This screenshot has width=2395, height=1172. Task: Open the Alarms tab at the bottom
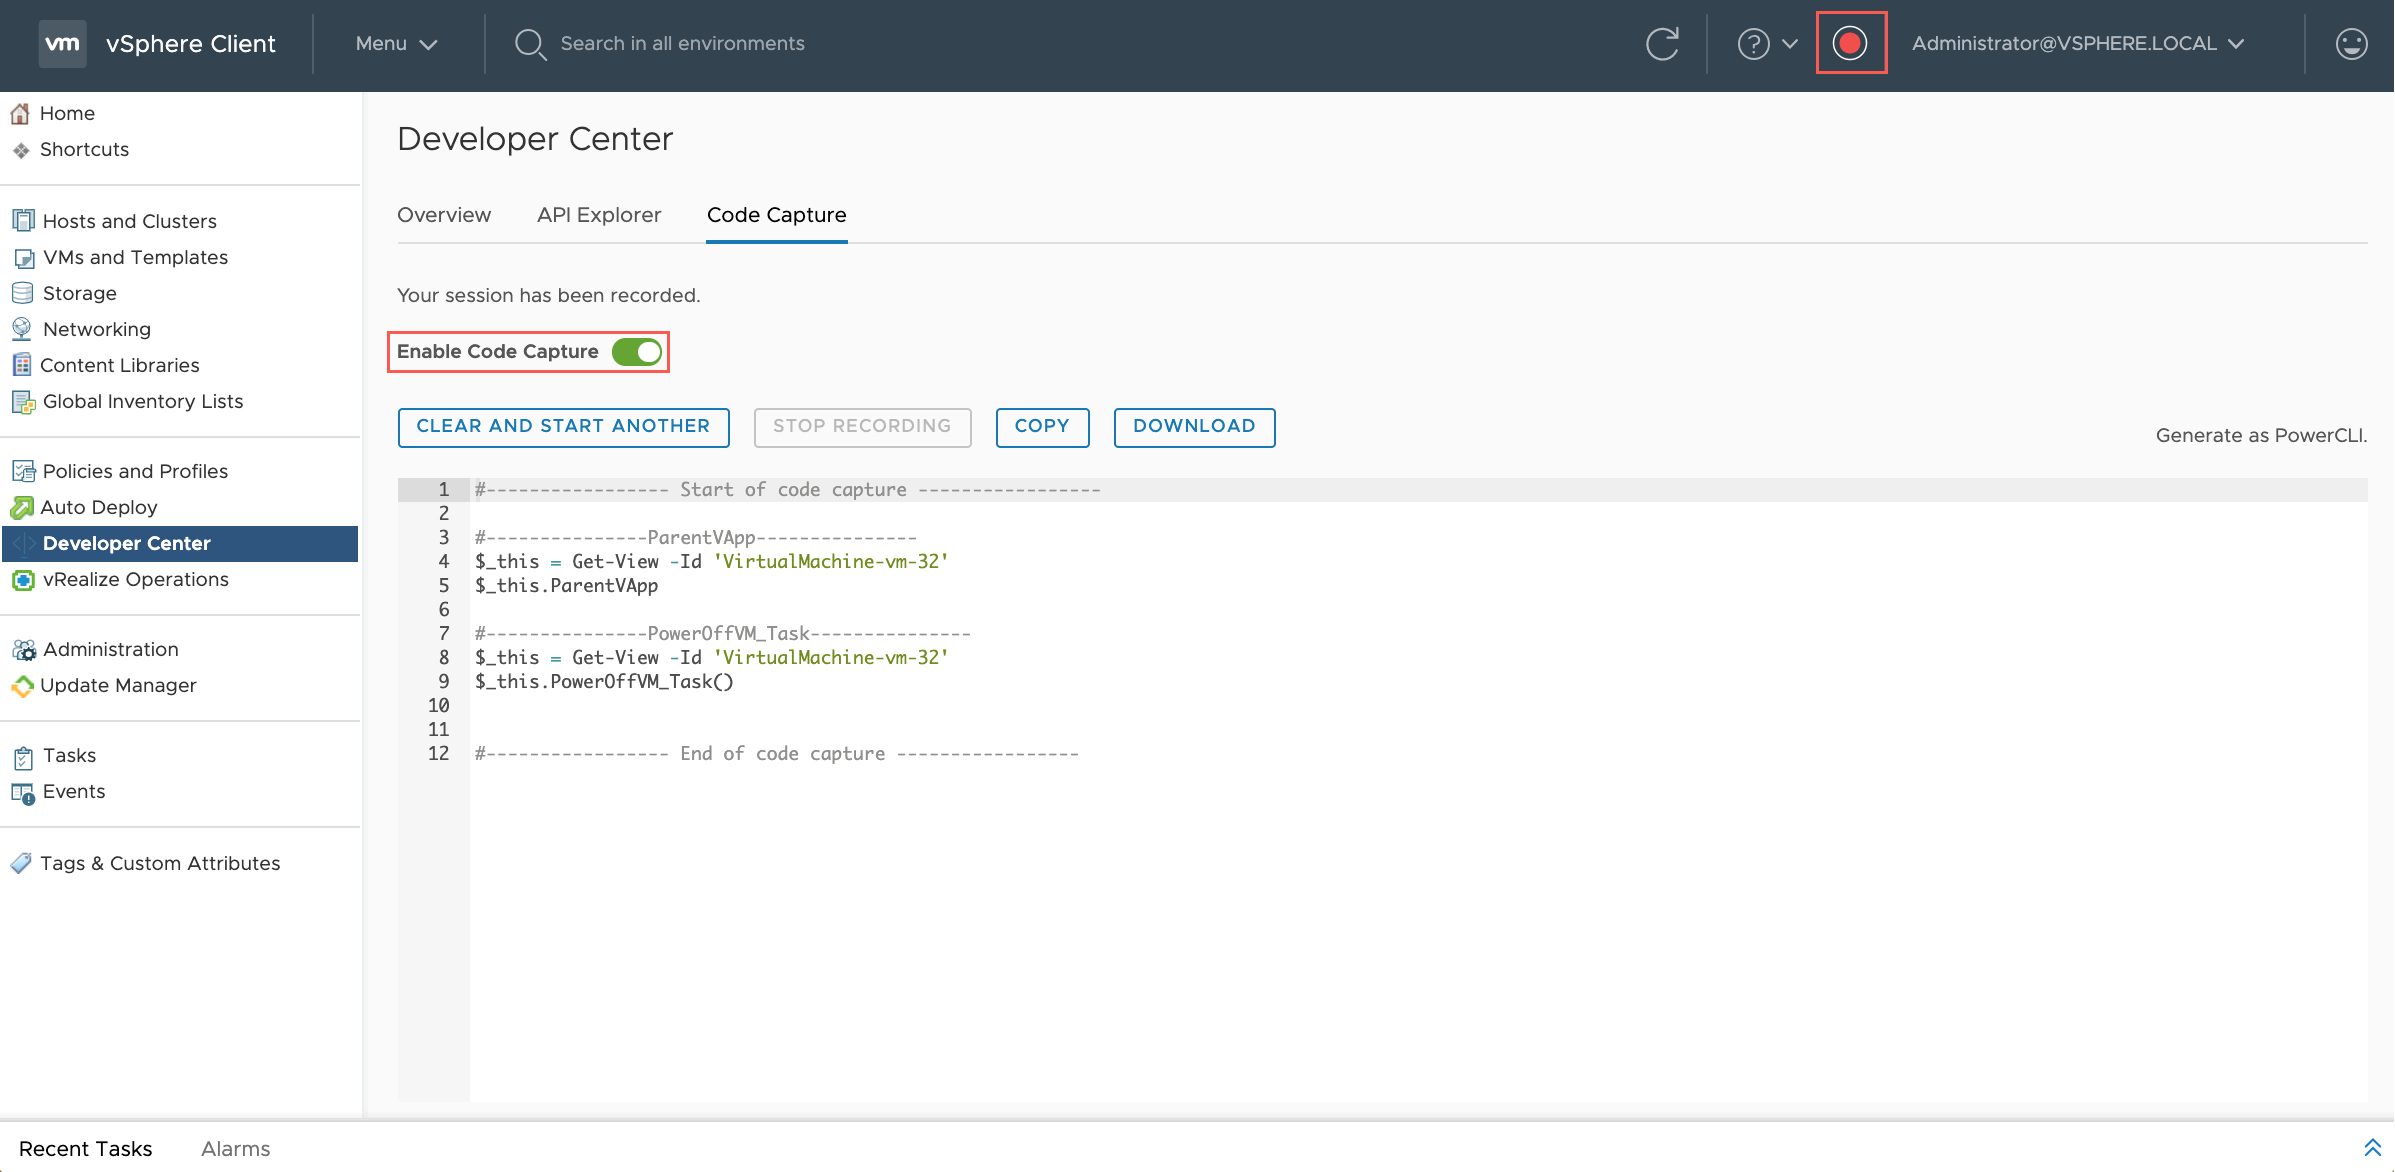tap(235, 1148)
